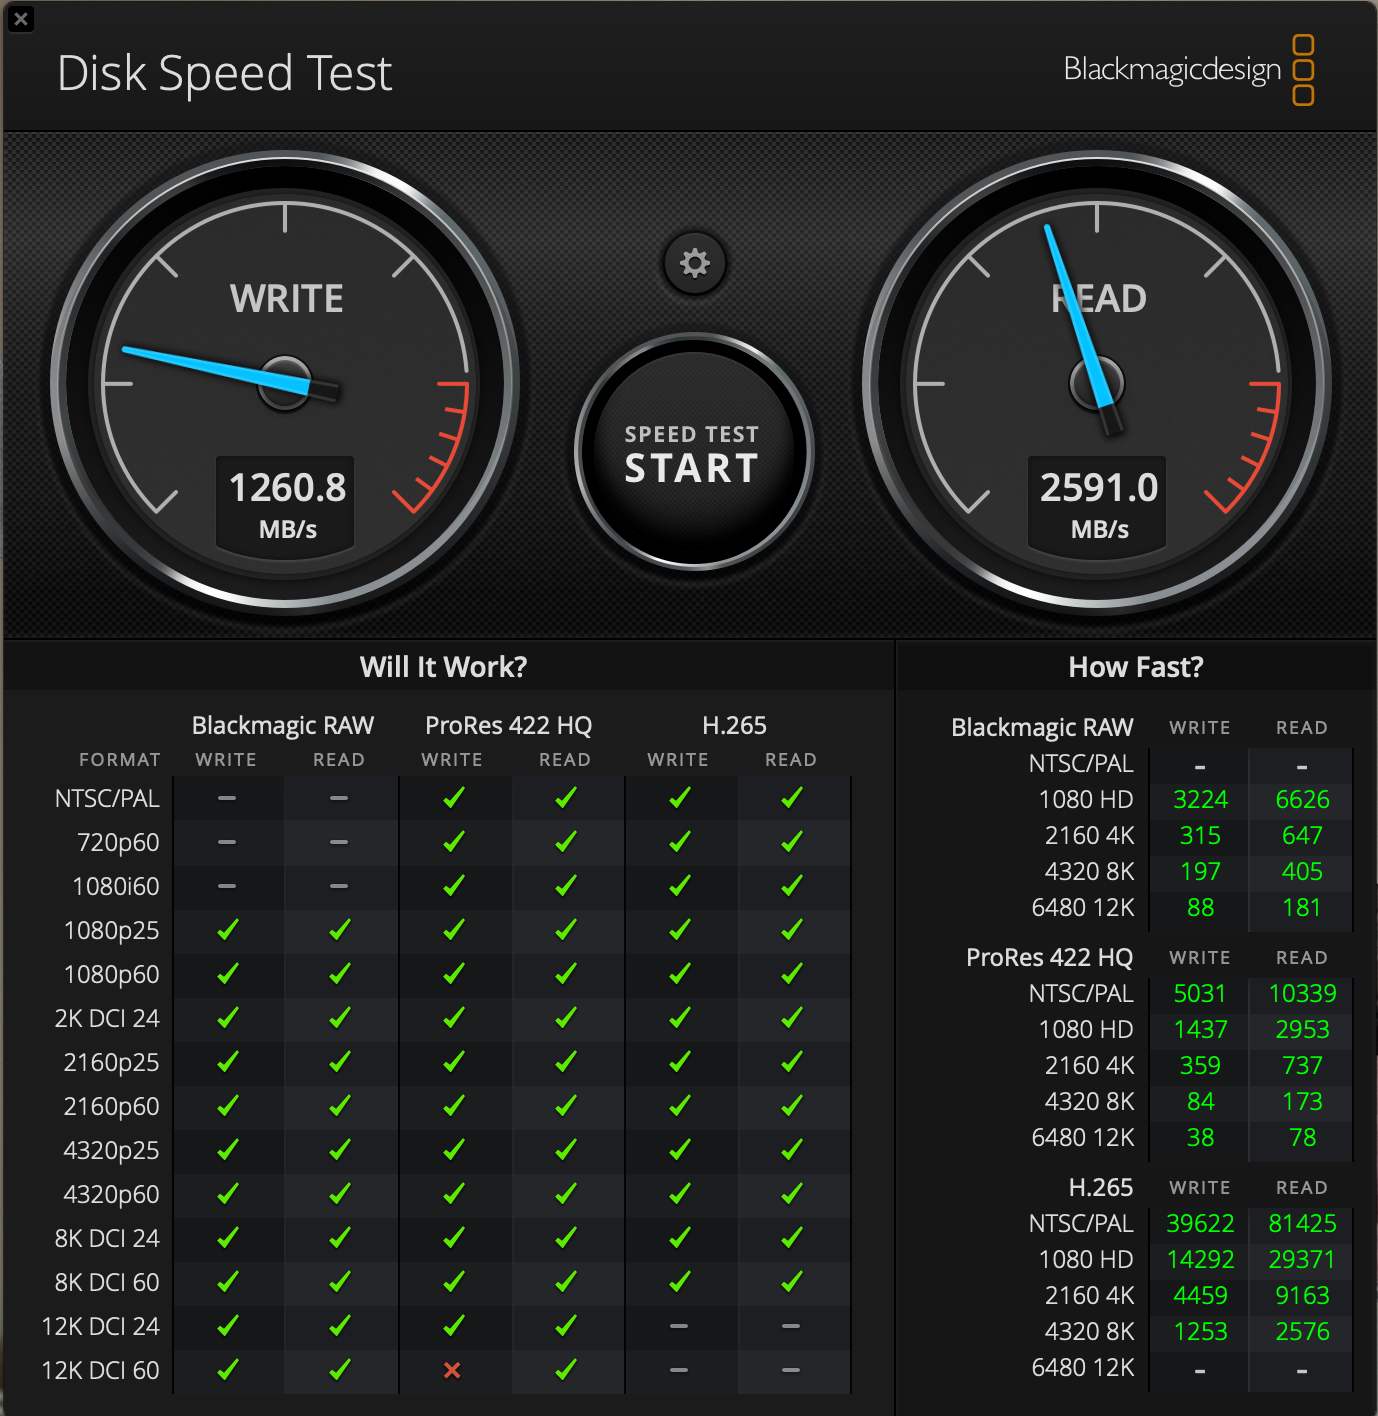Switch to the Will It Work? table
The width and height of the screenshot is (1378, 1416).
pyautogui.click(x=443, y=666)
